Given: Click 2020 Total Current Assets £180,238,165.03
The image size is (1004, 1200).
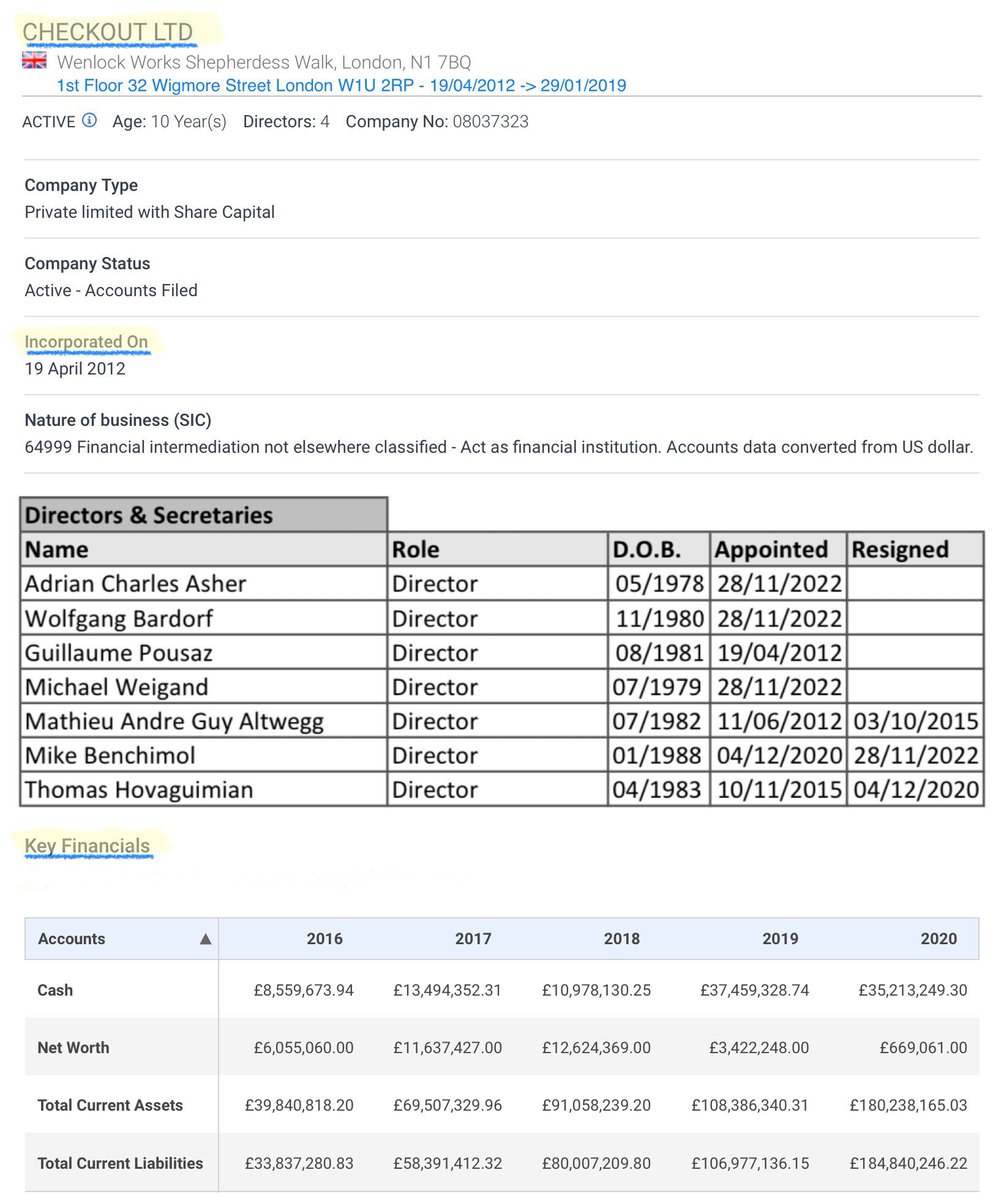Looking at the screenshot, I should [909, 1107].
